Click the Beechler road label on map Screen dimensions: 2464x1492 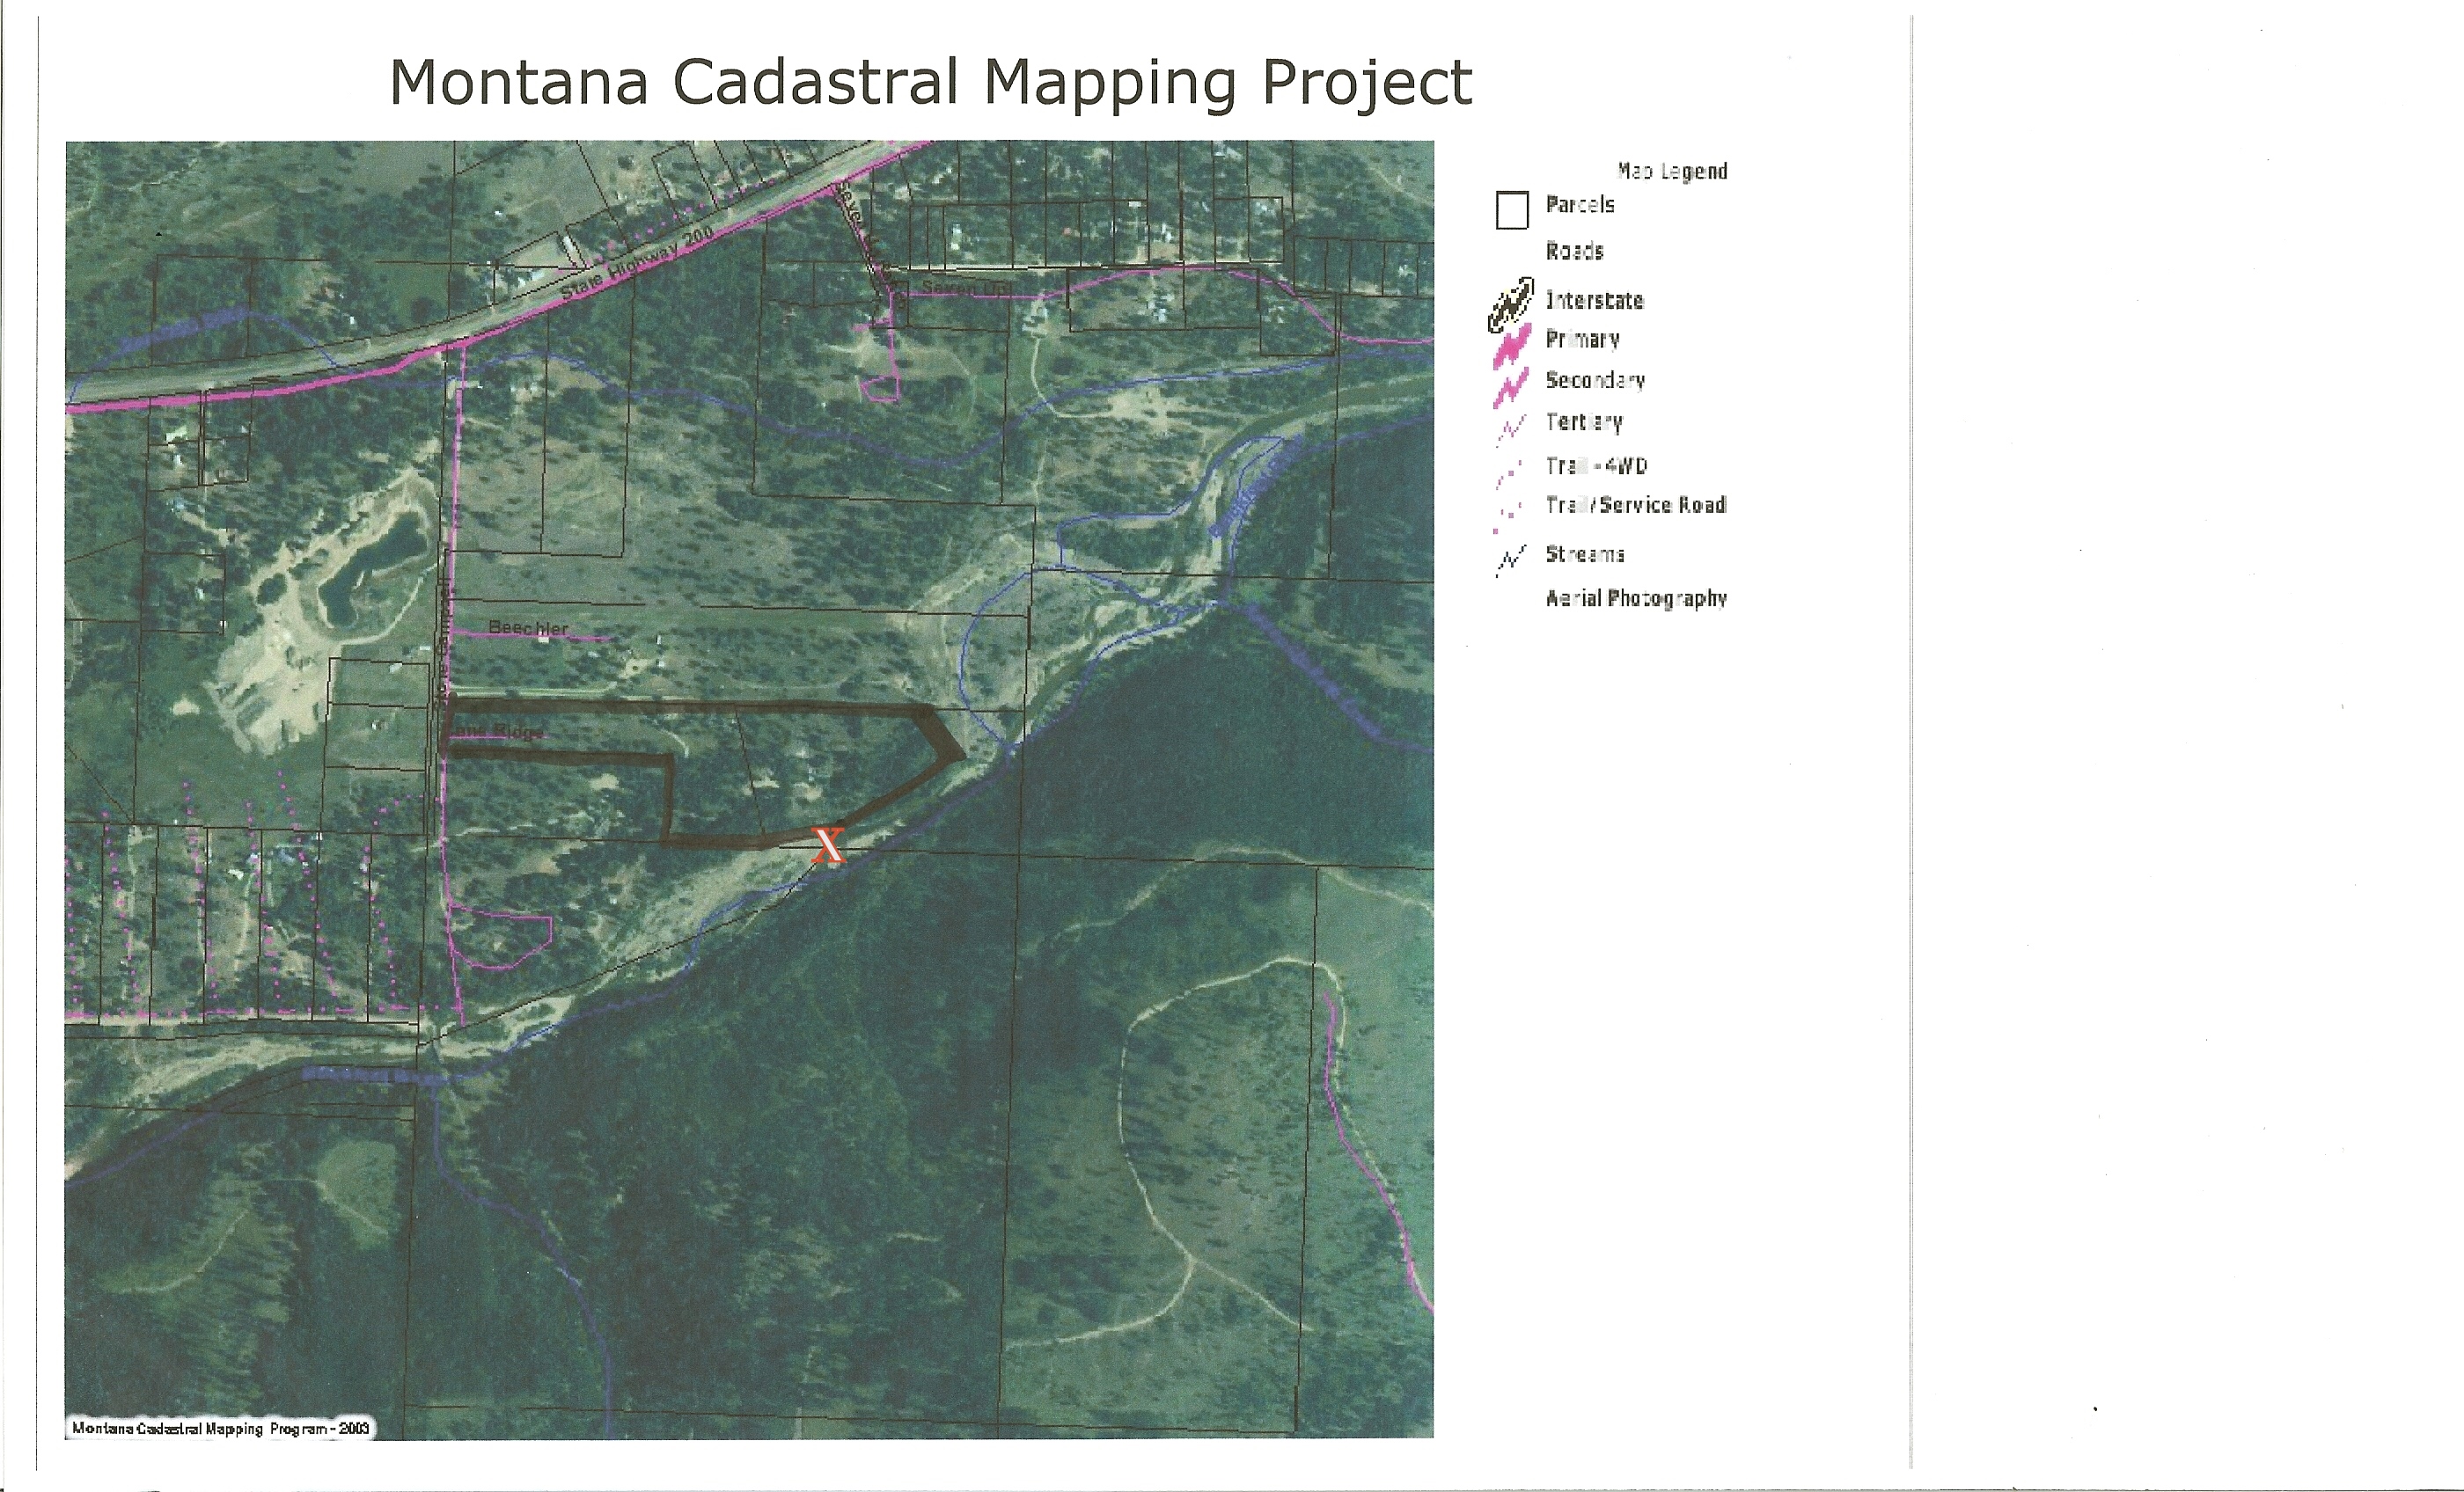point(528,628)
